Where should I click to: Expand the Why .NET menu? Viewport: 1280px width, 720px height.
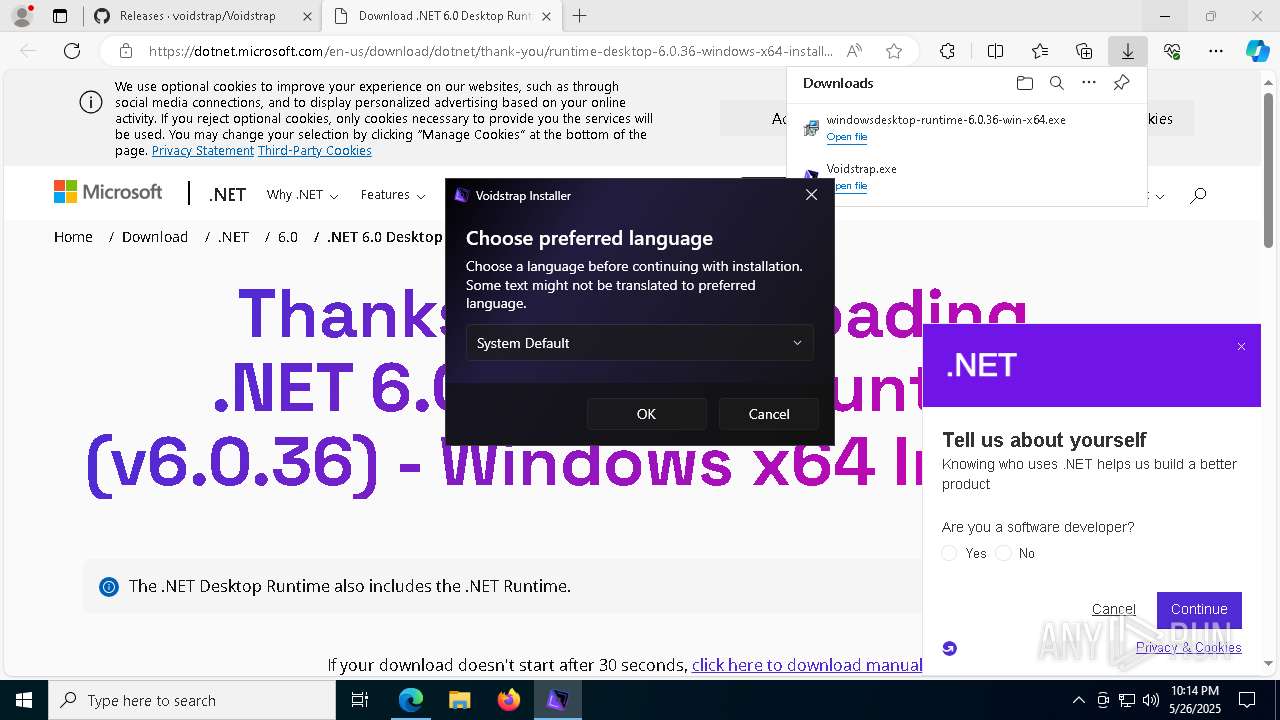click(302, 195)
